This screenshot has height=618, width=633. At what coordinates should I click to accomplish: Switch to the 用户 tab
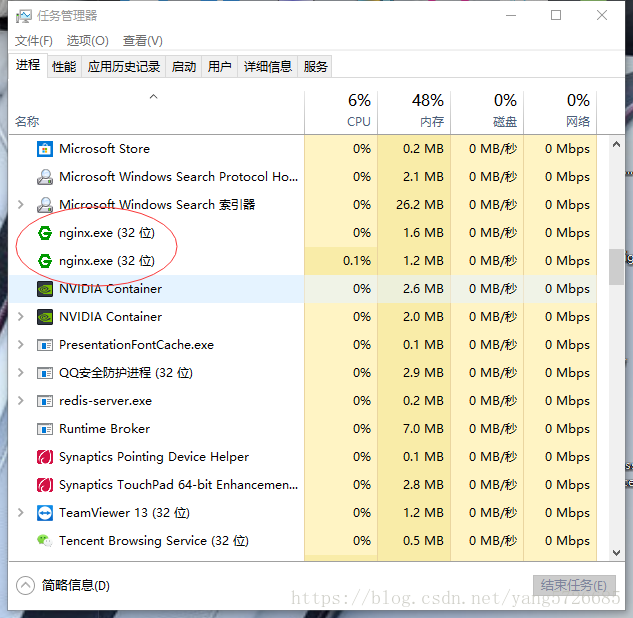coord(220,66)
